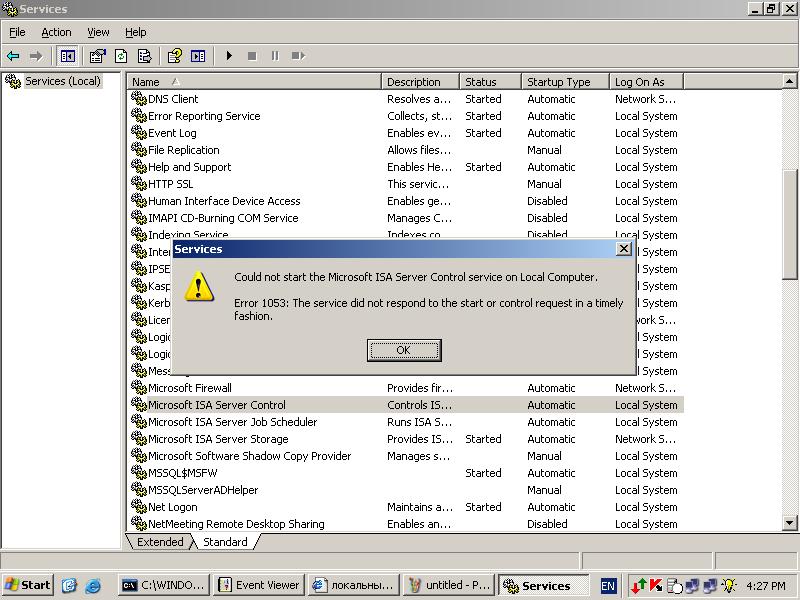
Task: Click the EN language indicator
Action: [x=608, y=586]
